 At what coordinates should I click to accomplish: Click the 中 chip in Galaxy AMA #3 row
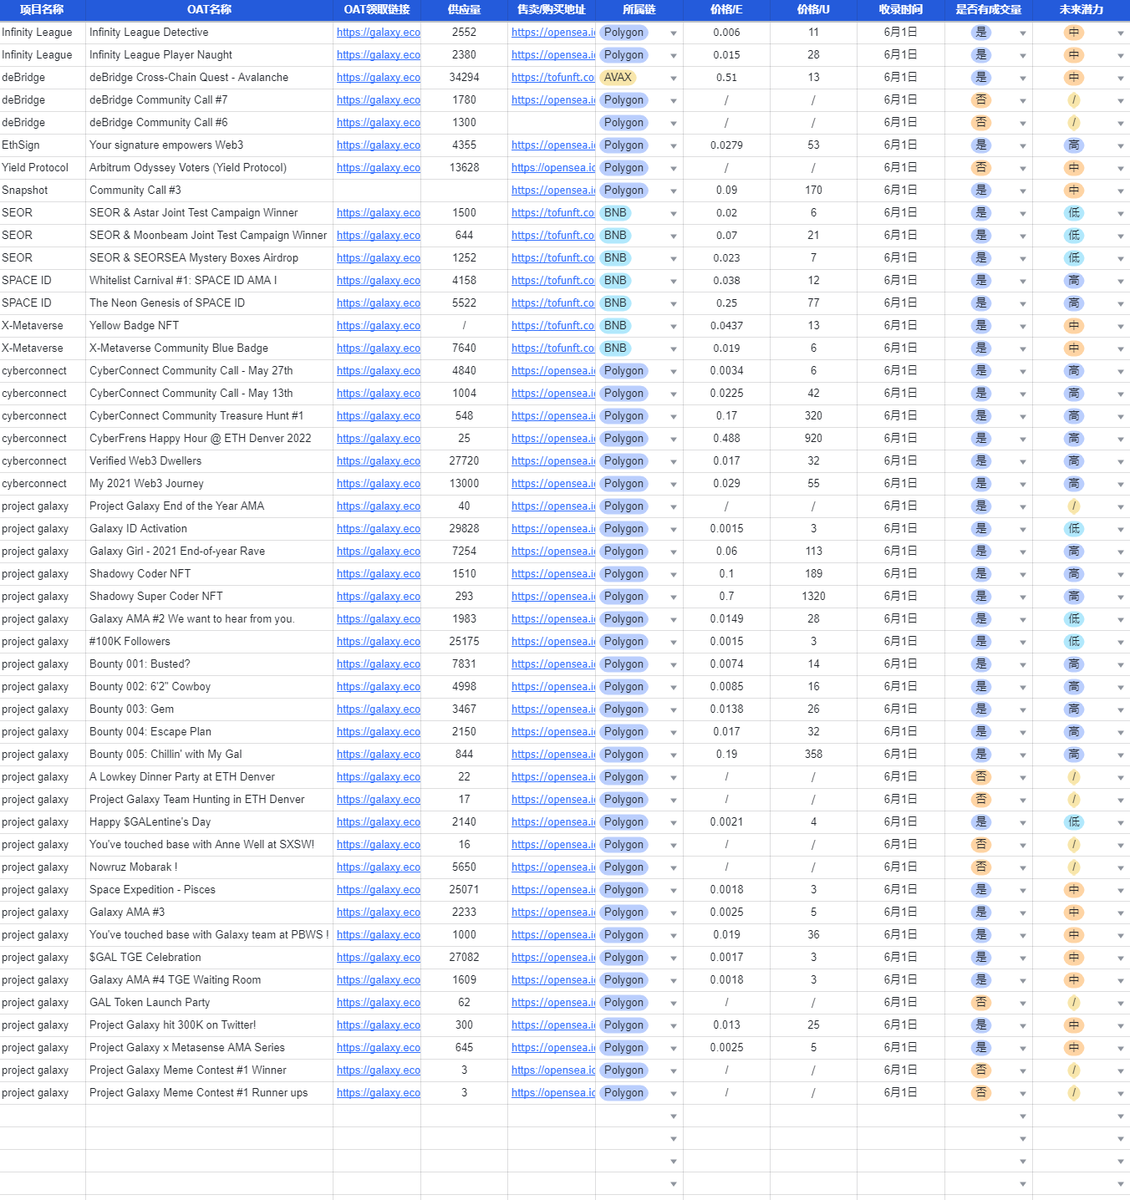(1073, 912)
